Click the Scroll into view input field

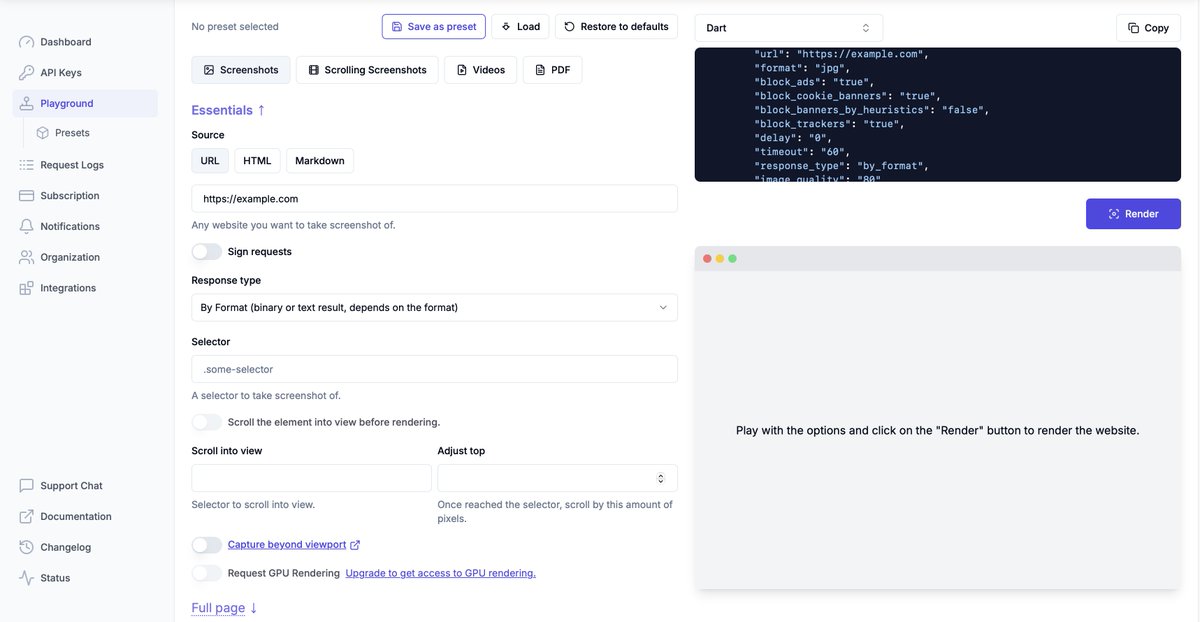(311, 478)
